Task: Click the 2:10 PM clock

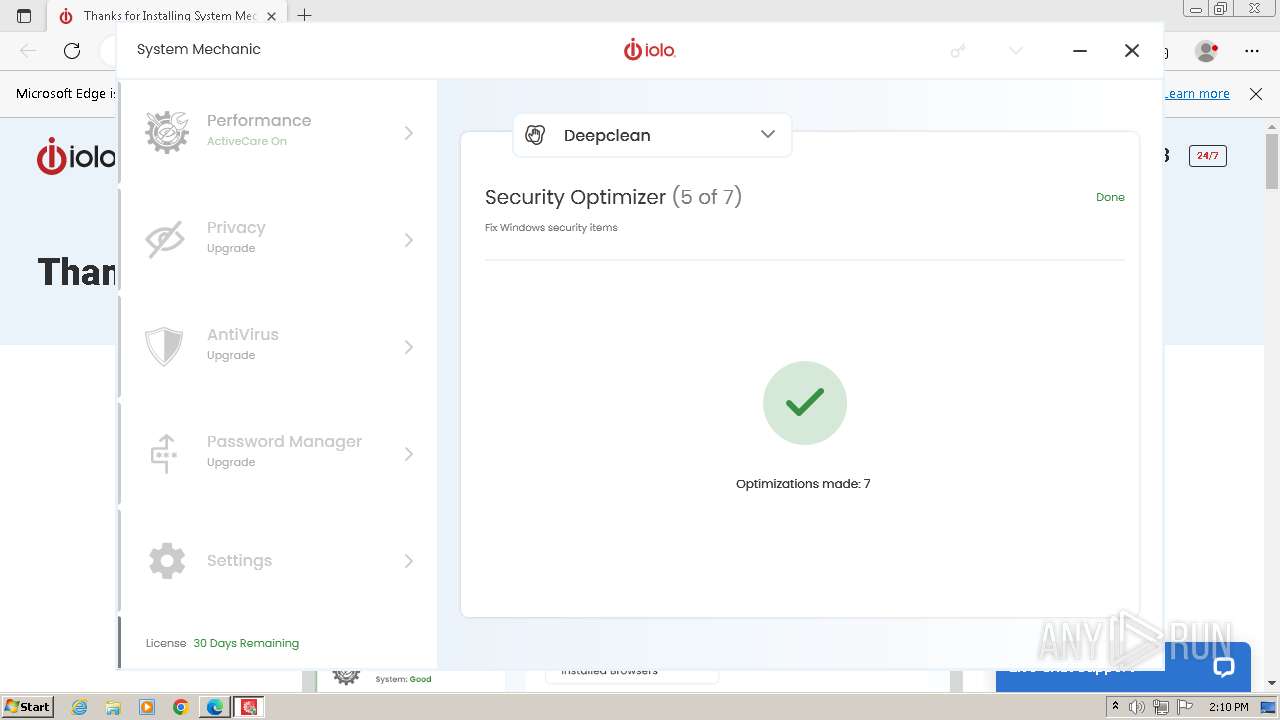Action: tap(1229, 707)
